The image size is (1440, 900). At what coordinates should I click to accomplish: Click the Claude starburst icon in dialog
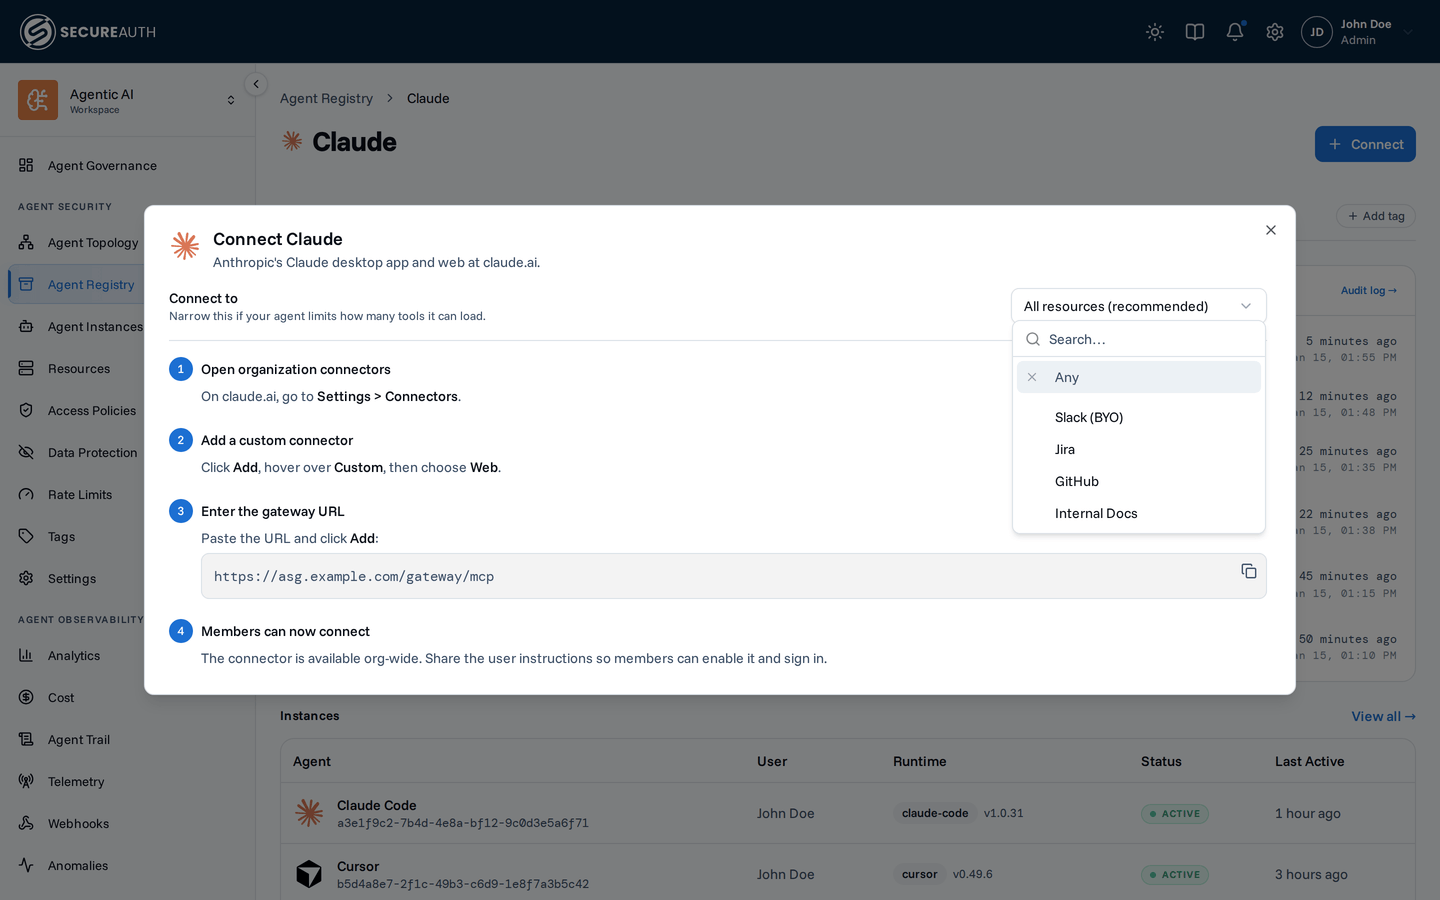[185, 245]
